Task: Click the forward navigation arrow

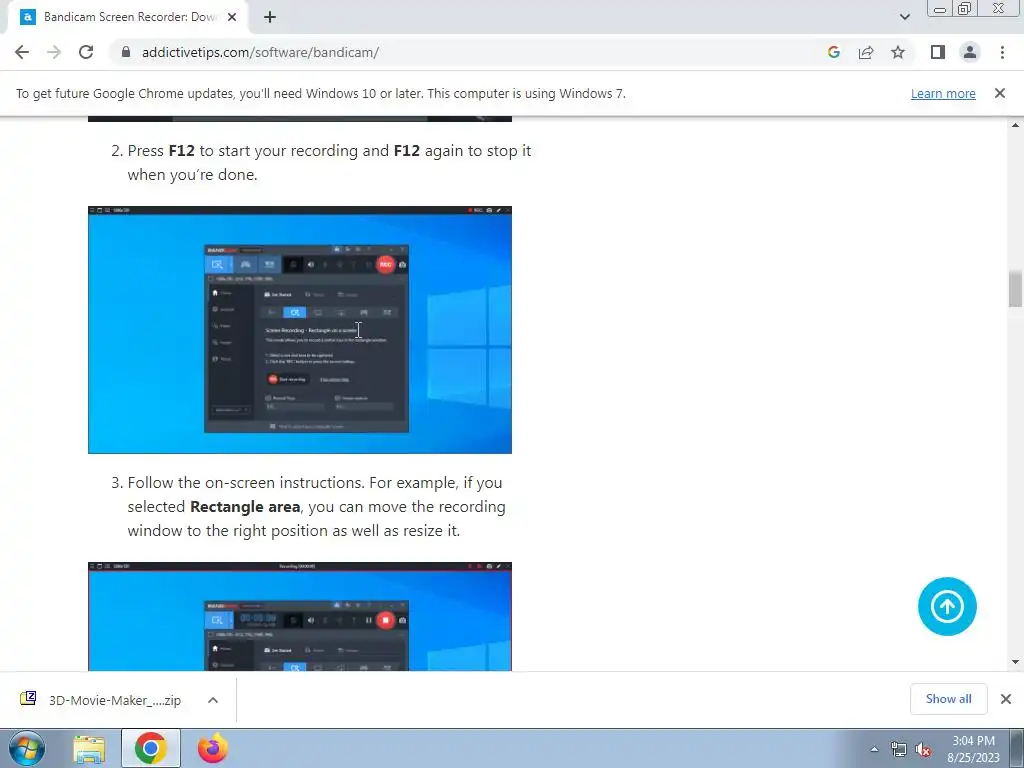Action: (x=54, y=52)
